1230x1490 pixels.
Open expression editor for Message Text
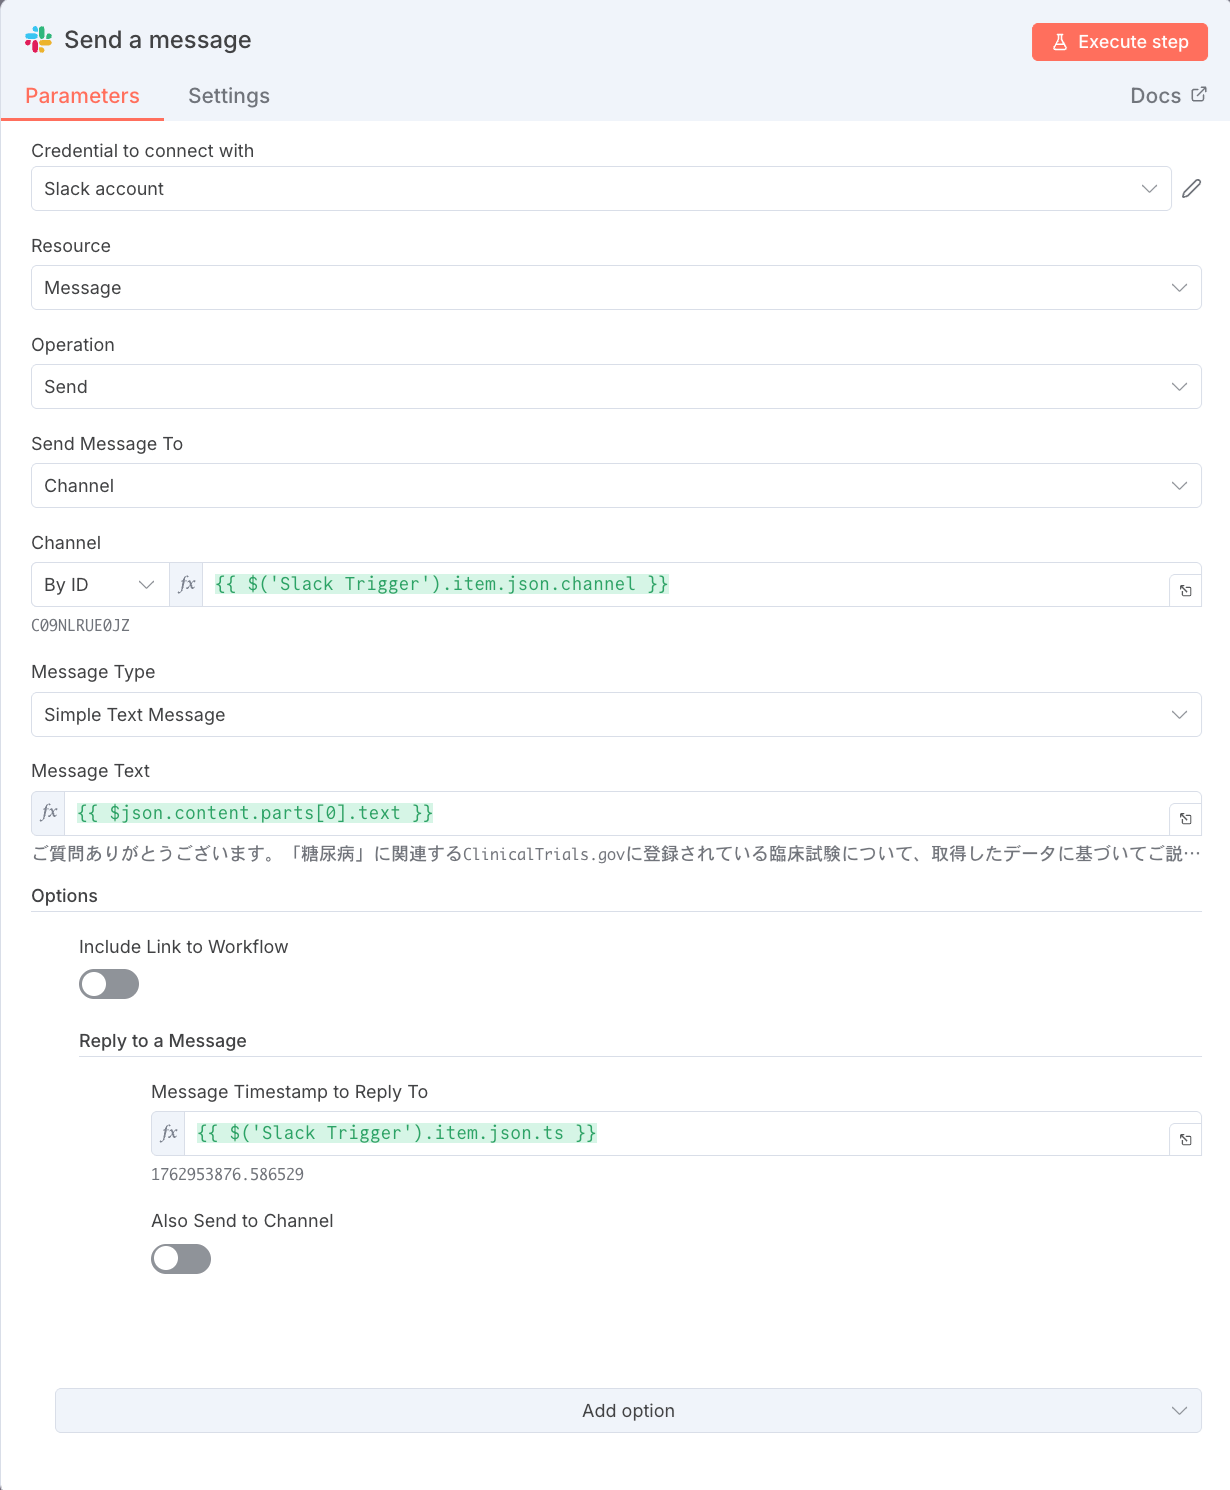tap(1185, 820)
